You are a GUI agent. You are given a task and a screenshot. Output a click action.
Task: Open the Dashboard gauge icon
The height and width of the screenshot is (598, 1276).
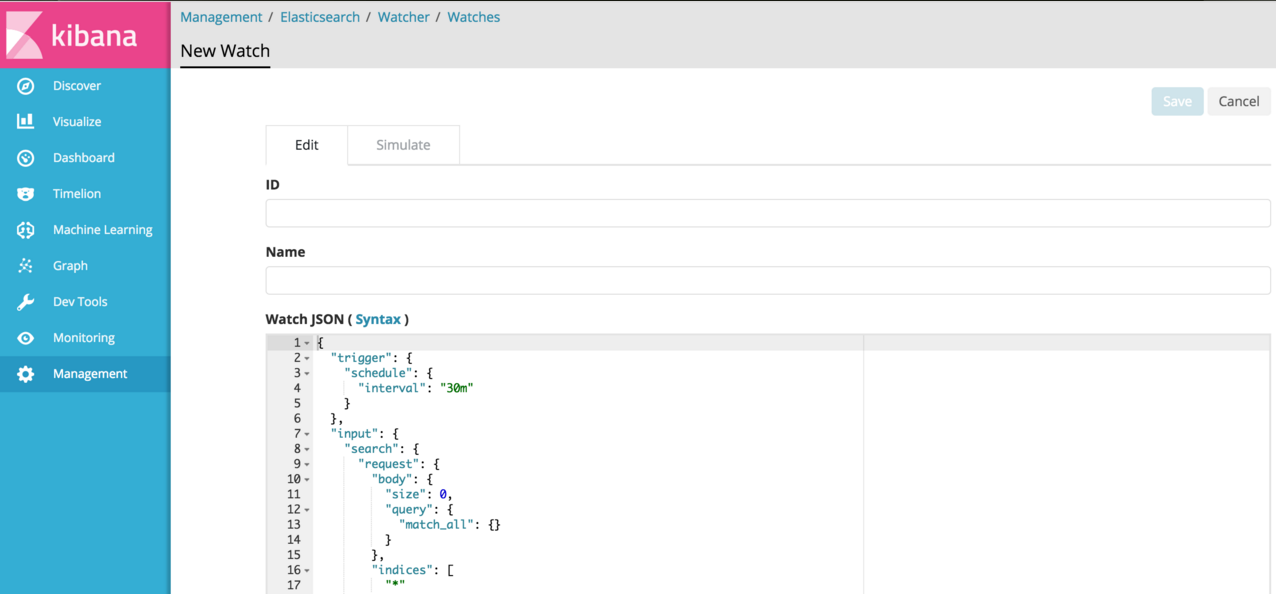pos(26,158)
